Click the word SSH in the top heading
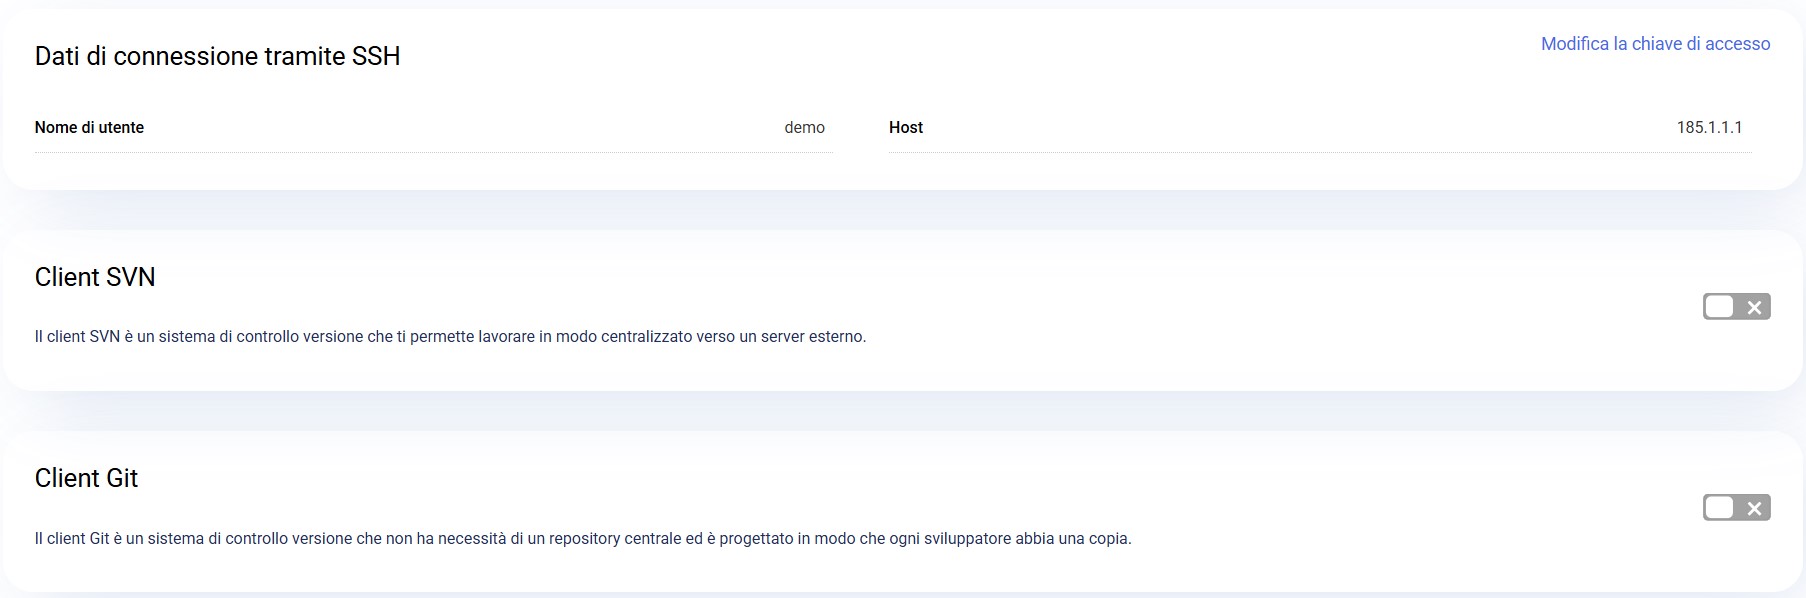1806x598 pixels. point(376,56)
